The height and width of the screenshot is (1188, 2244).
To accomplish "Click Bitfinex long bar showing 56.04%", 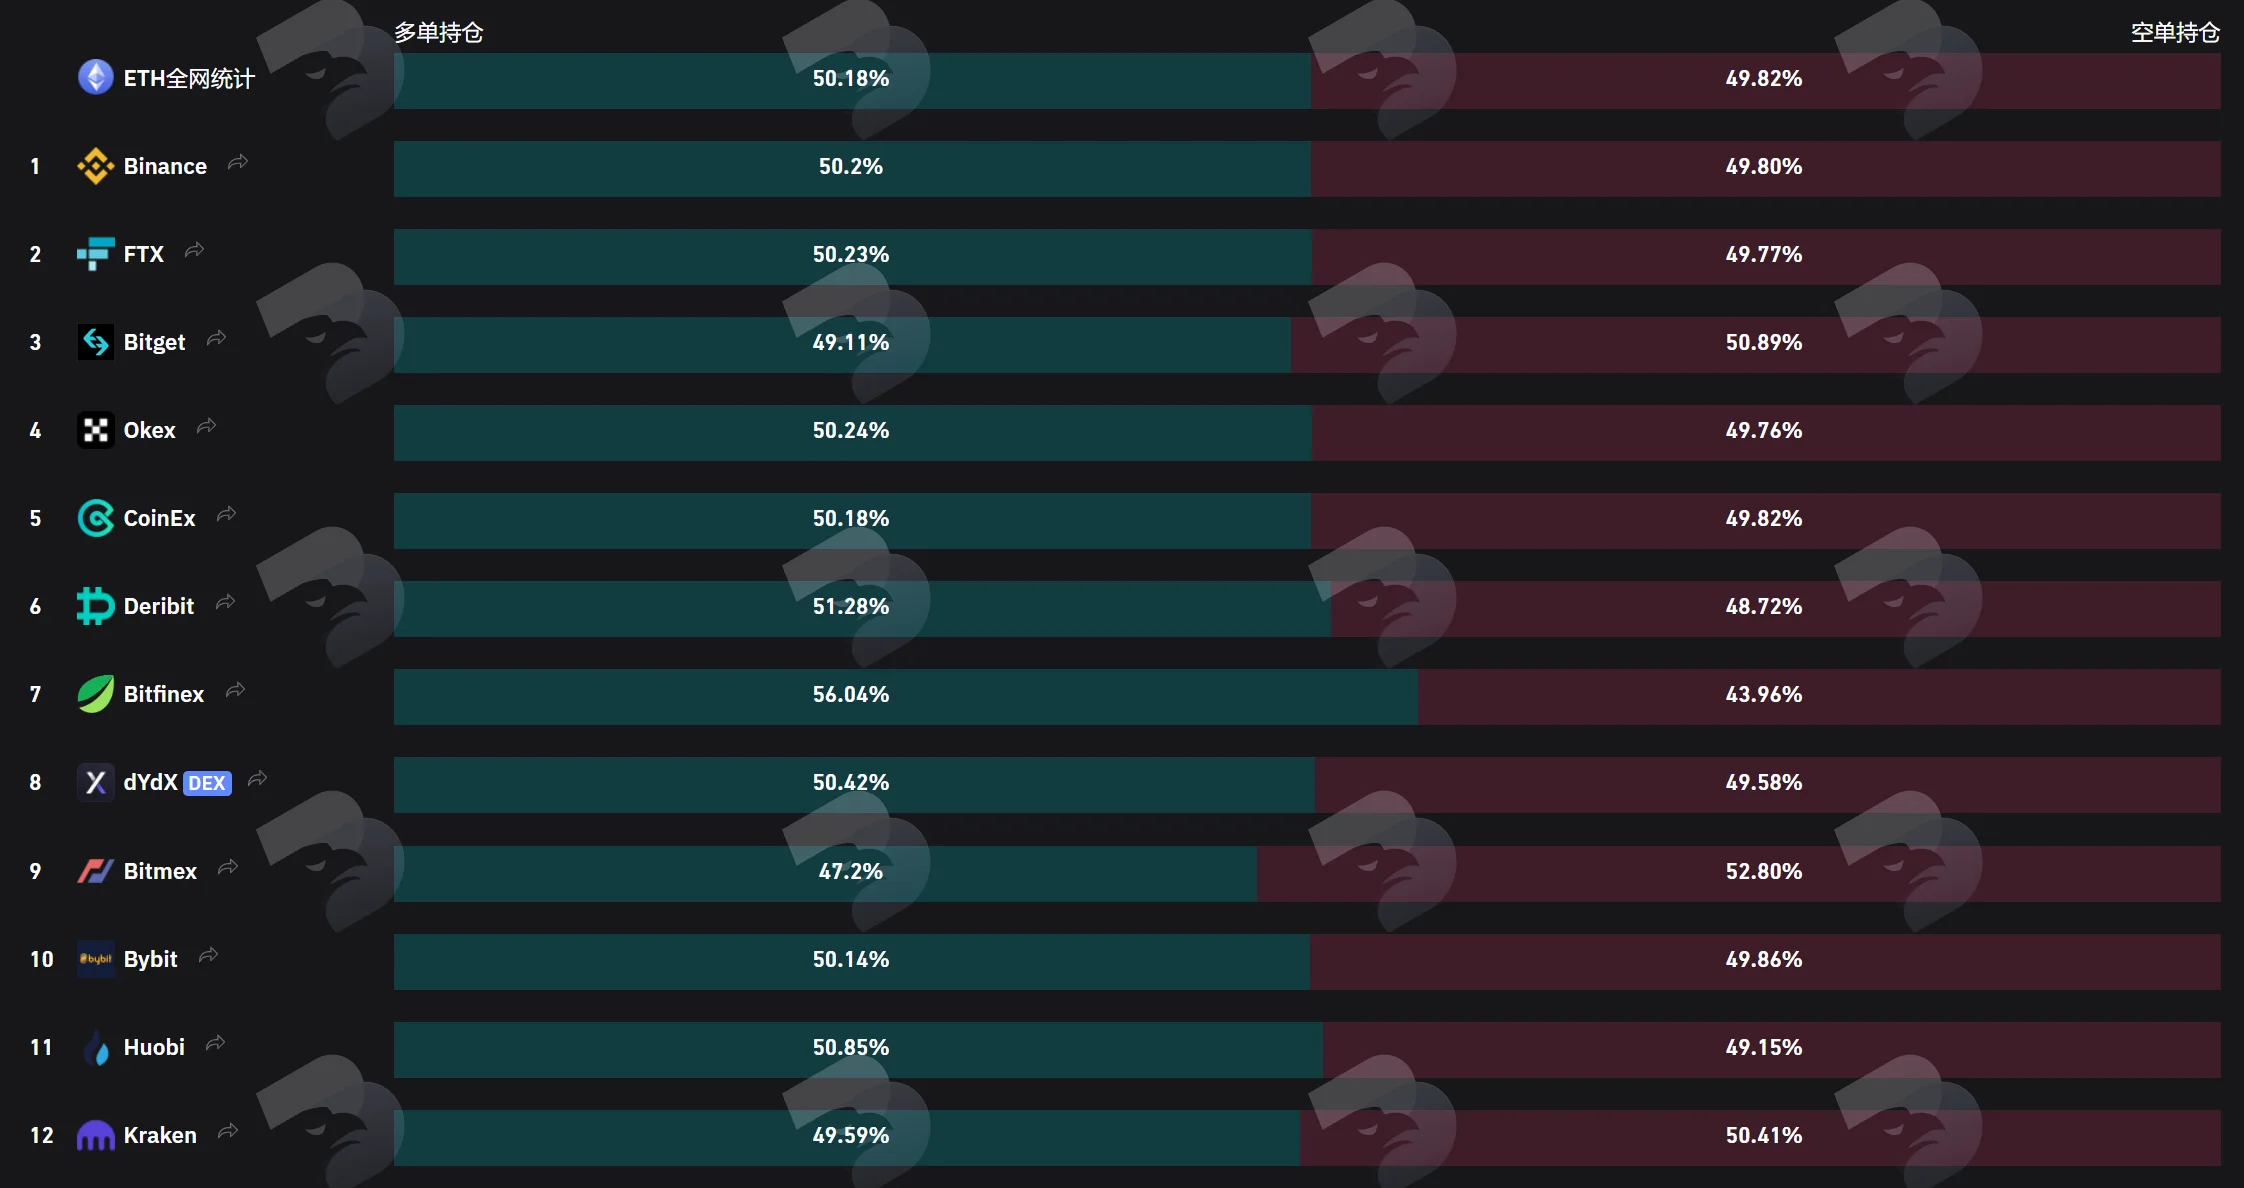I will (906, 696).
